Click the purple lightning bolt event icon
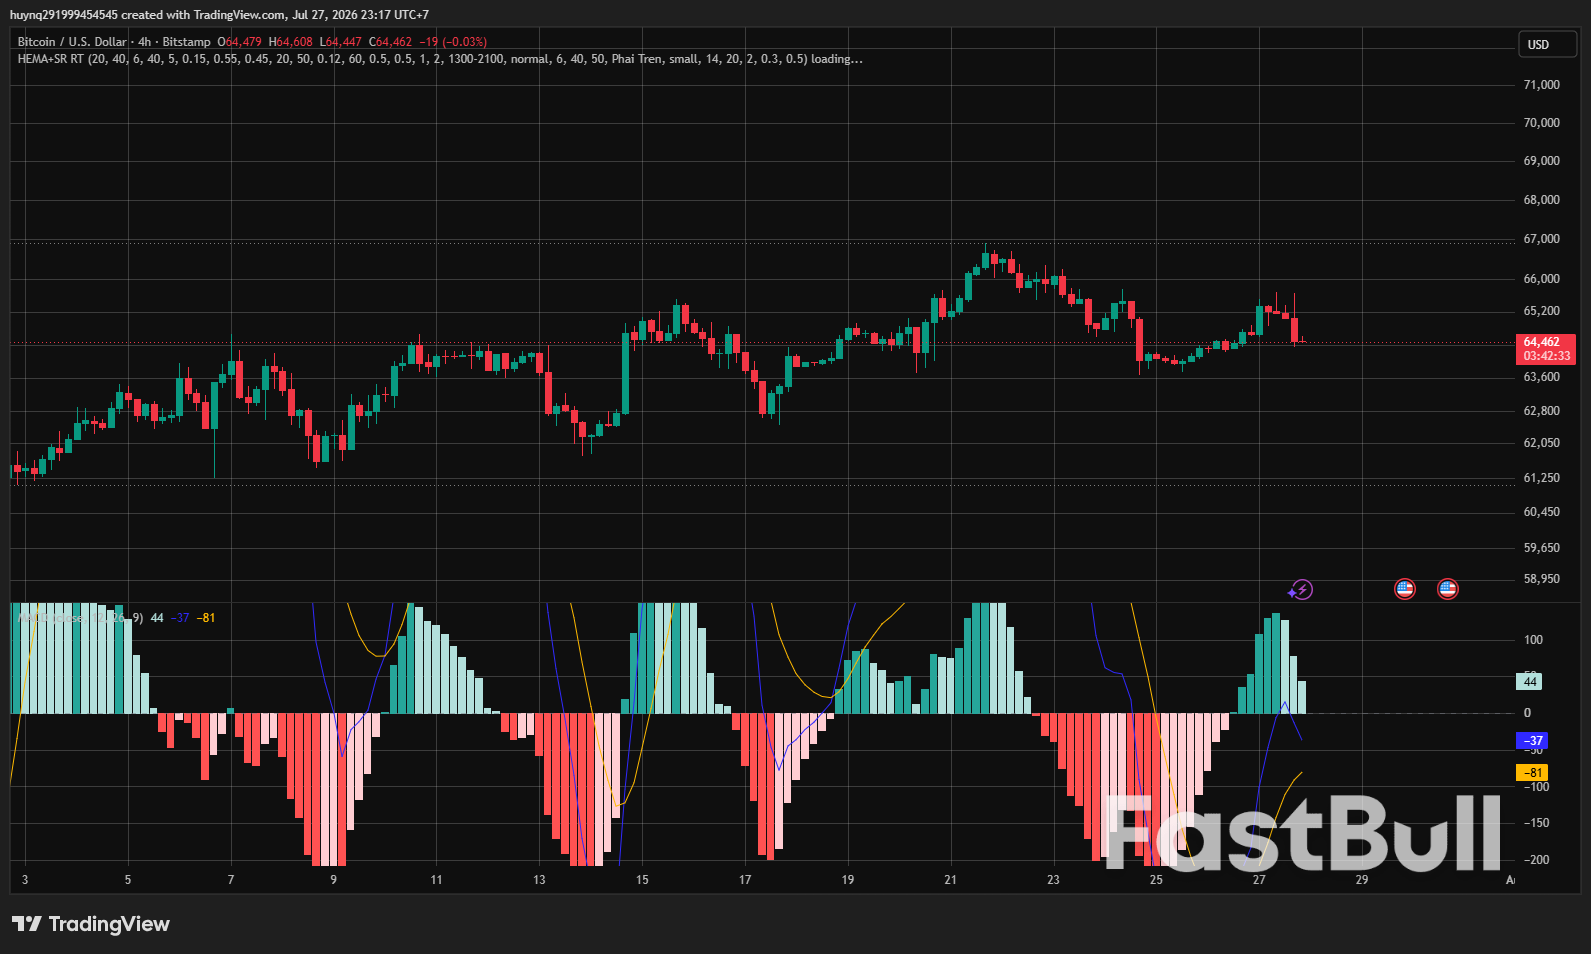Screen dimensions: 1591x954 1300,590
